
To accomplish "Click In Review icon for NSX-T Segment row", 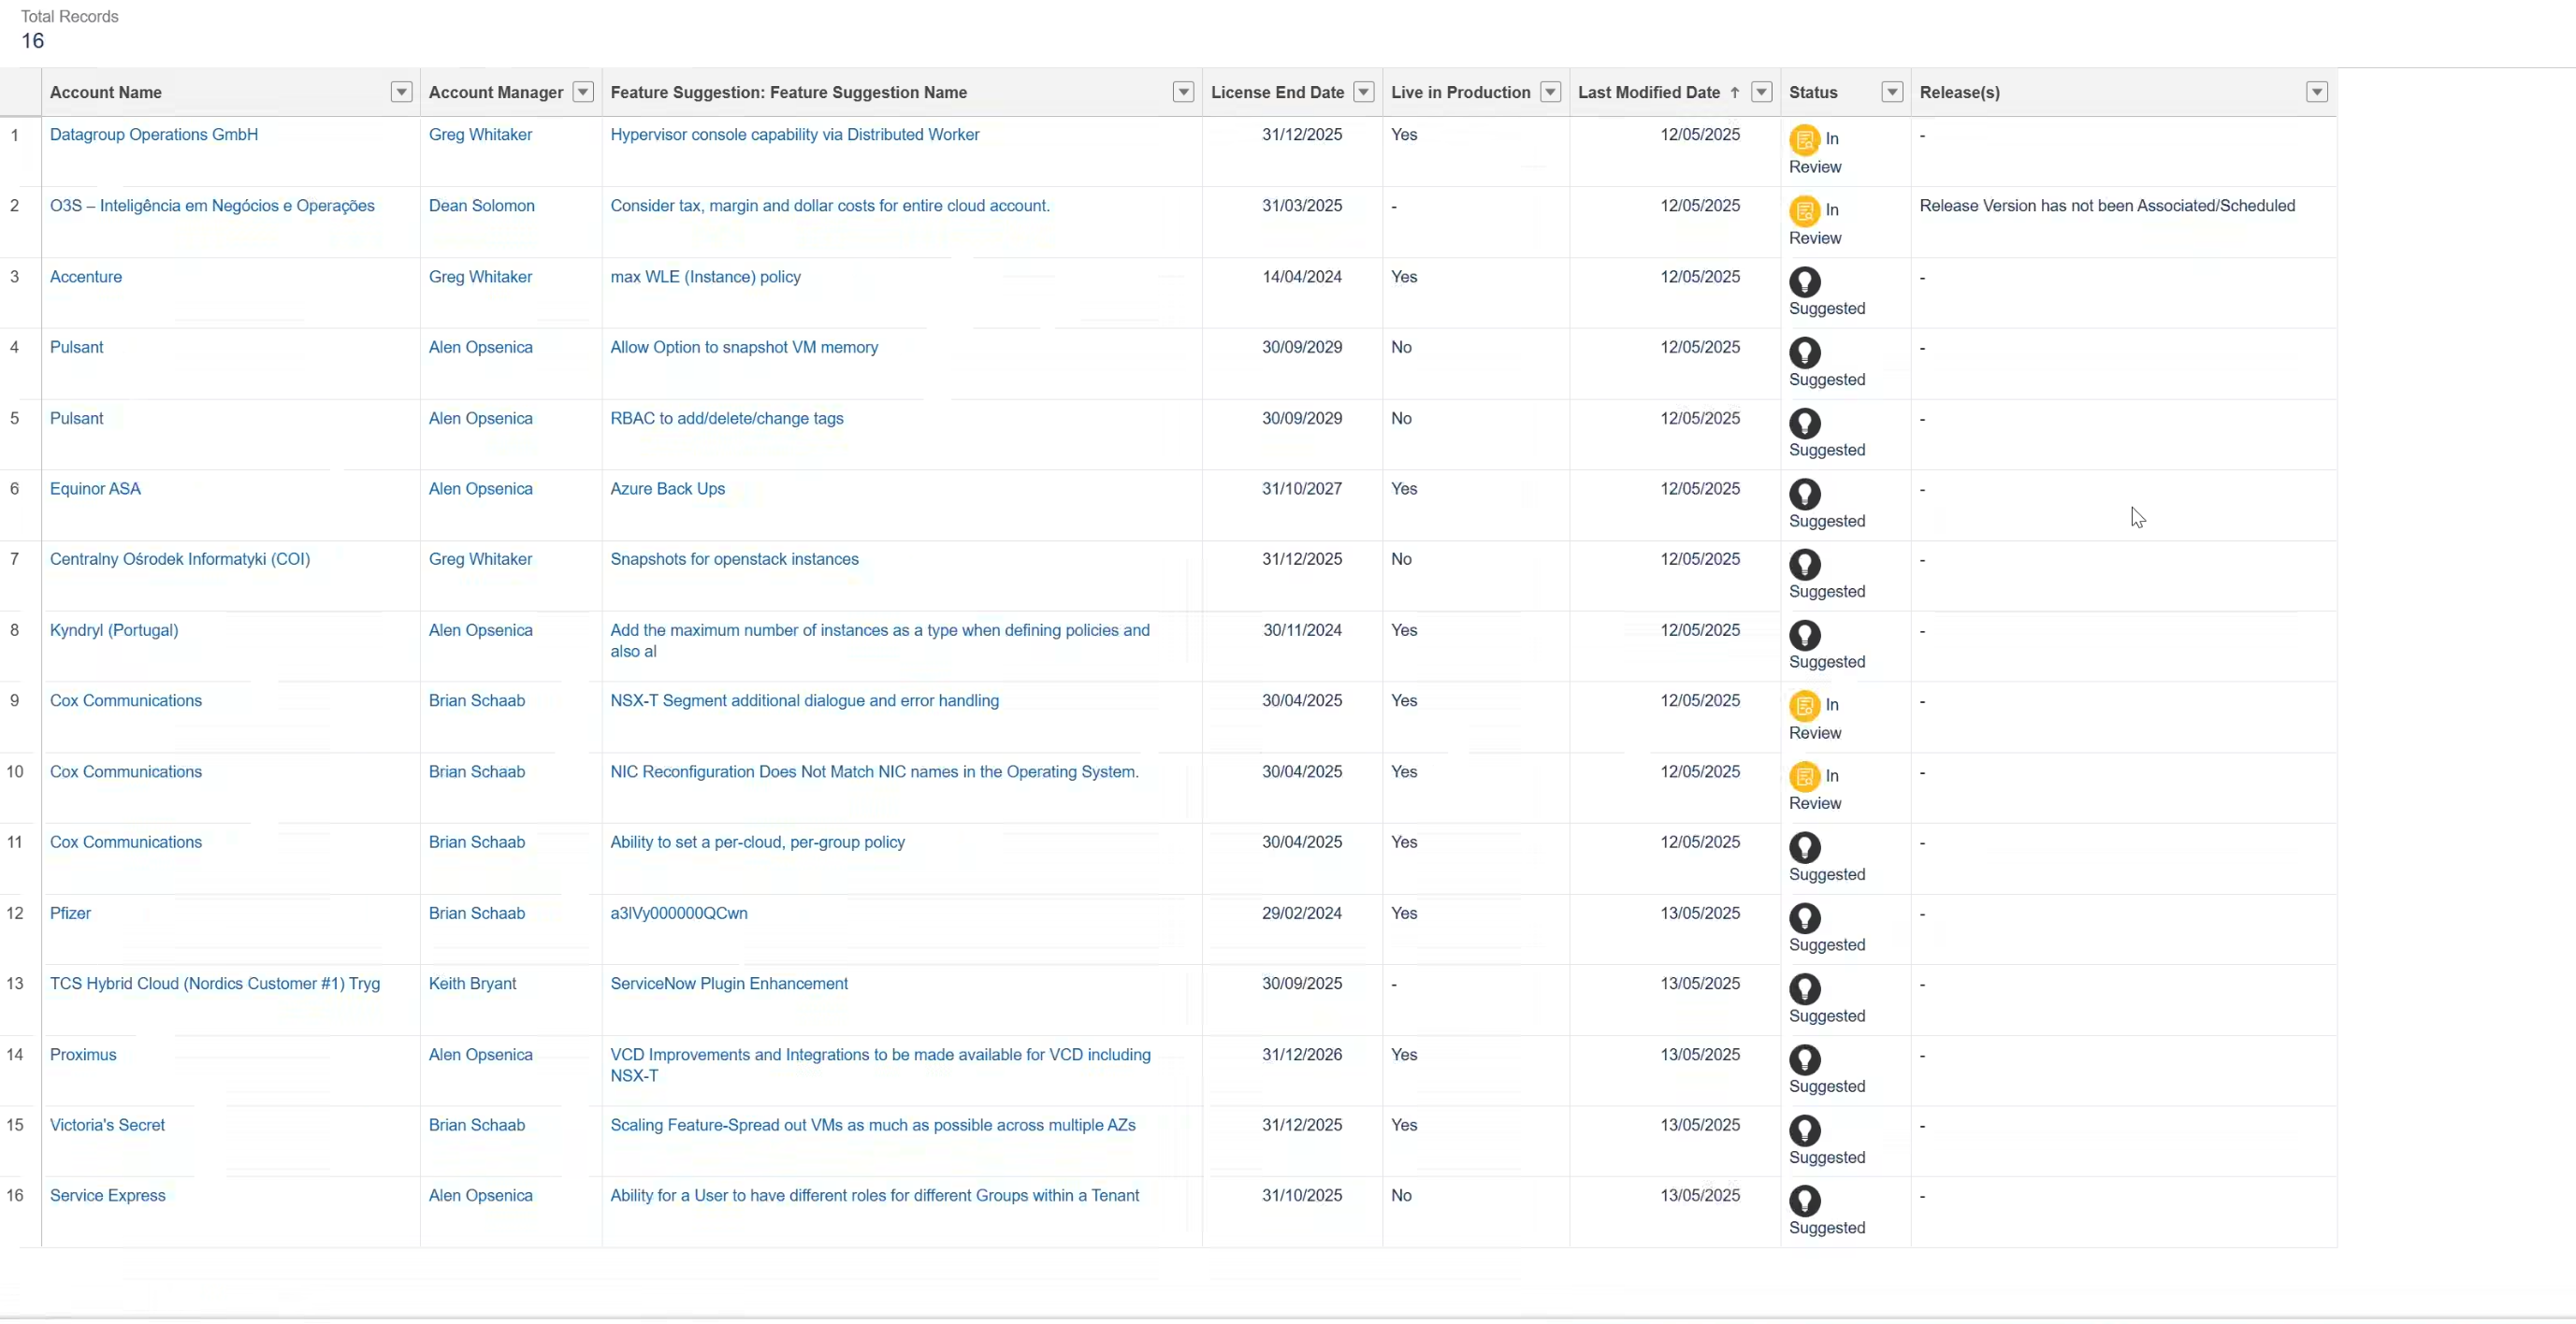I will point(1804,705).
